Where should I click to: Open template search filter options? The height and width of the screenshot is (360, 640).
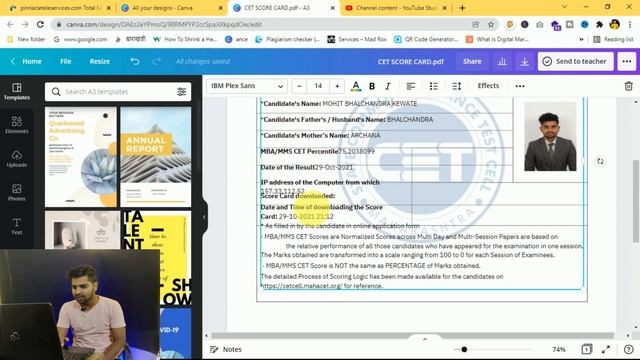click(x=182, y=92)
